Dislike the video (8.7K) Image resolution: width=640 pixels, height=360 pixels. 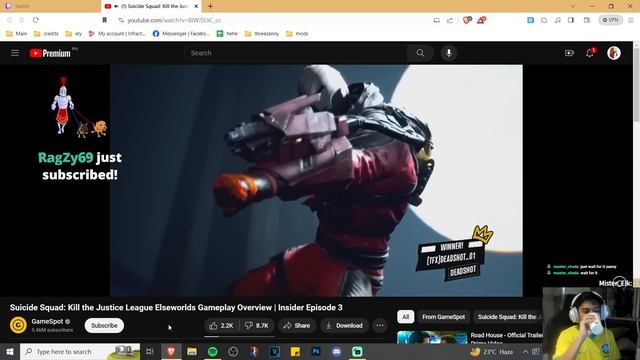(x=257, y=325)
